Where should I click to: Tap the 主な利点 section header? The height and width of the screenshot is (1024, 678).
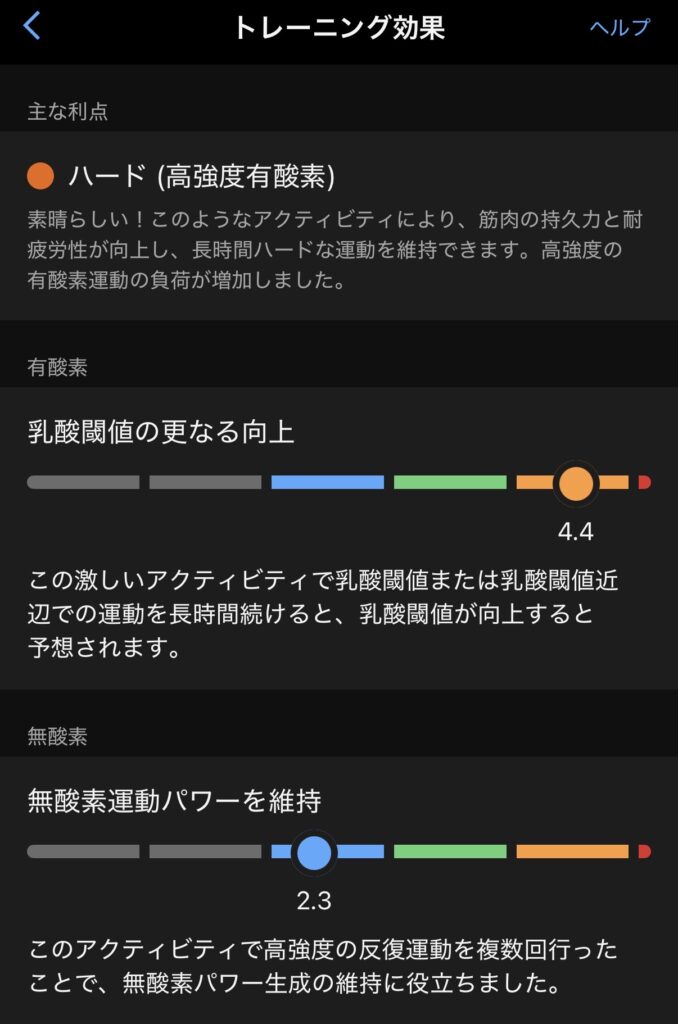point(68,111)
